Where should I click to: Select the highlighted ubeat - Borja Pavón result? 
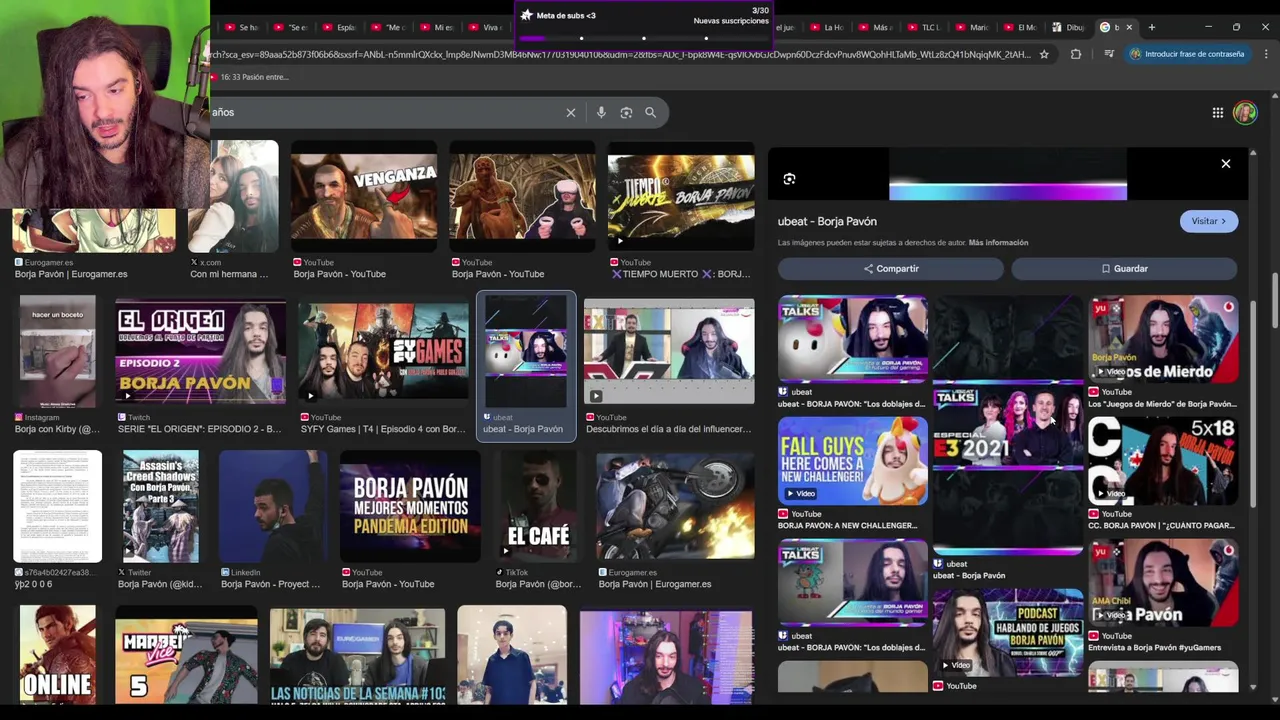pyautogui.click(x=526, y=365)
